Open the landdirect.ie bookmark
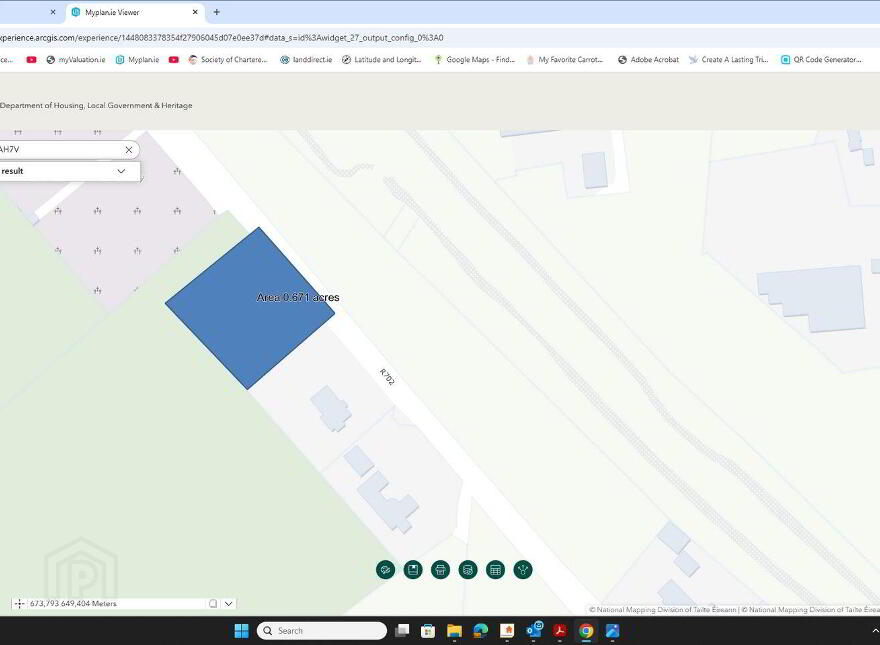 pyautogui.click(x=306, y=60)
